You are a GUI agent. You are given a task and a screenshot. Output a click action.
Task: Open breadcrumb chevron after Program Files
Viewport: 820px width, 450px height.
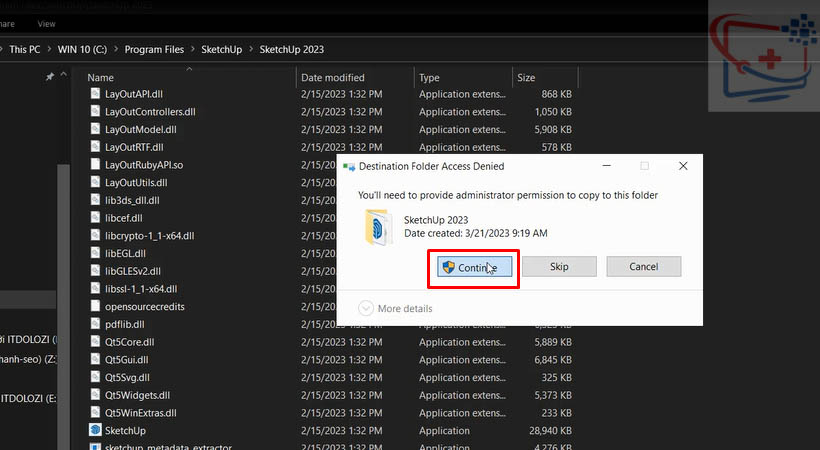pyautogui.click(x=193, y=49)
